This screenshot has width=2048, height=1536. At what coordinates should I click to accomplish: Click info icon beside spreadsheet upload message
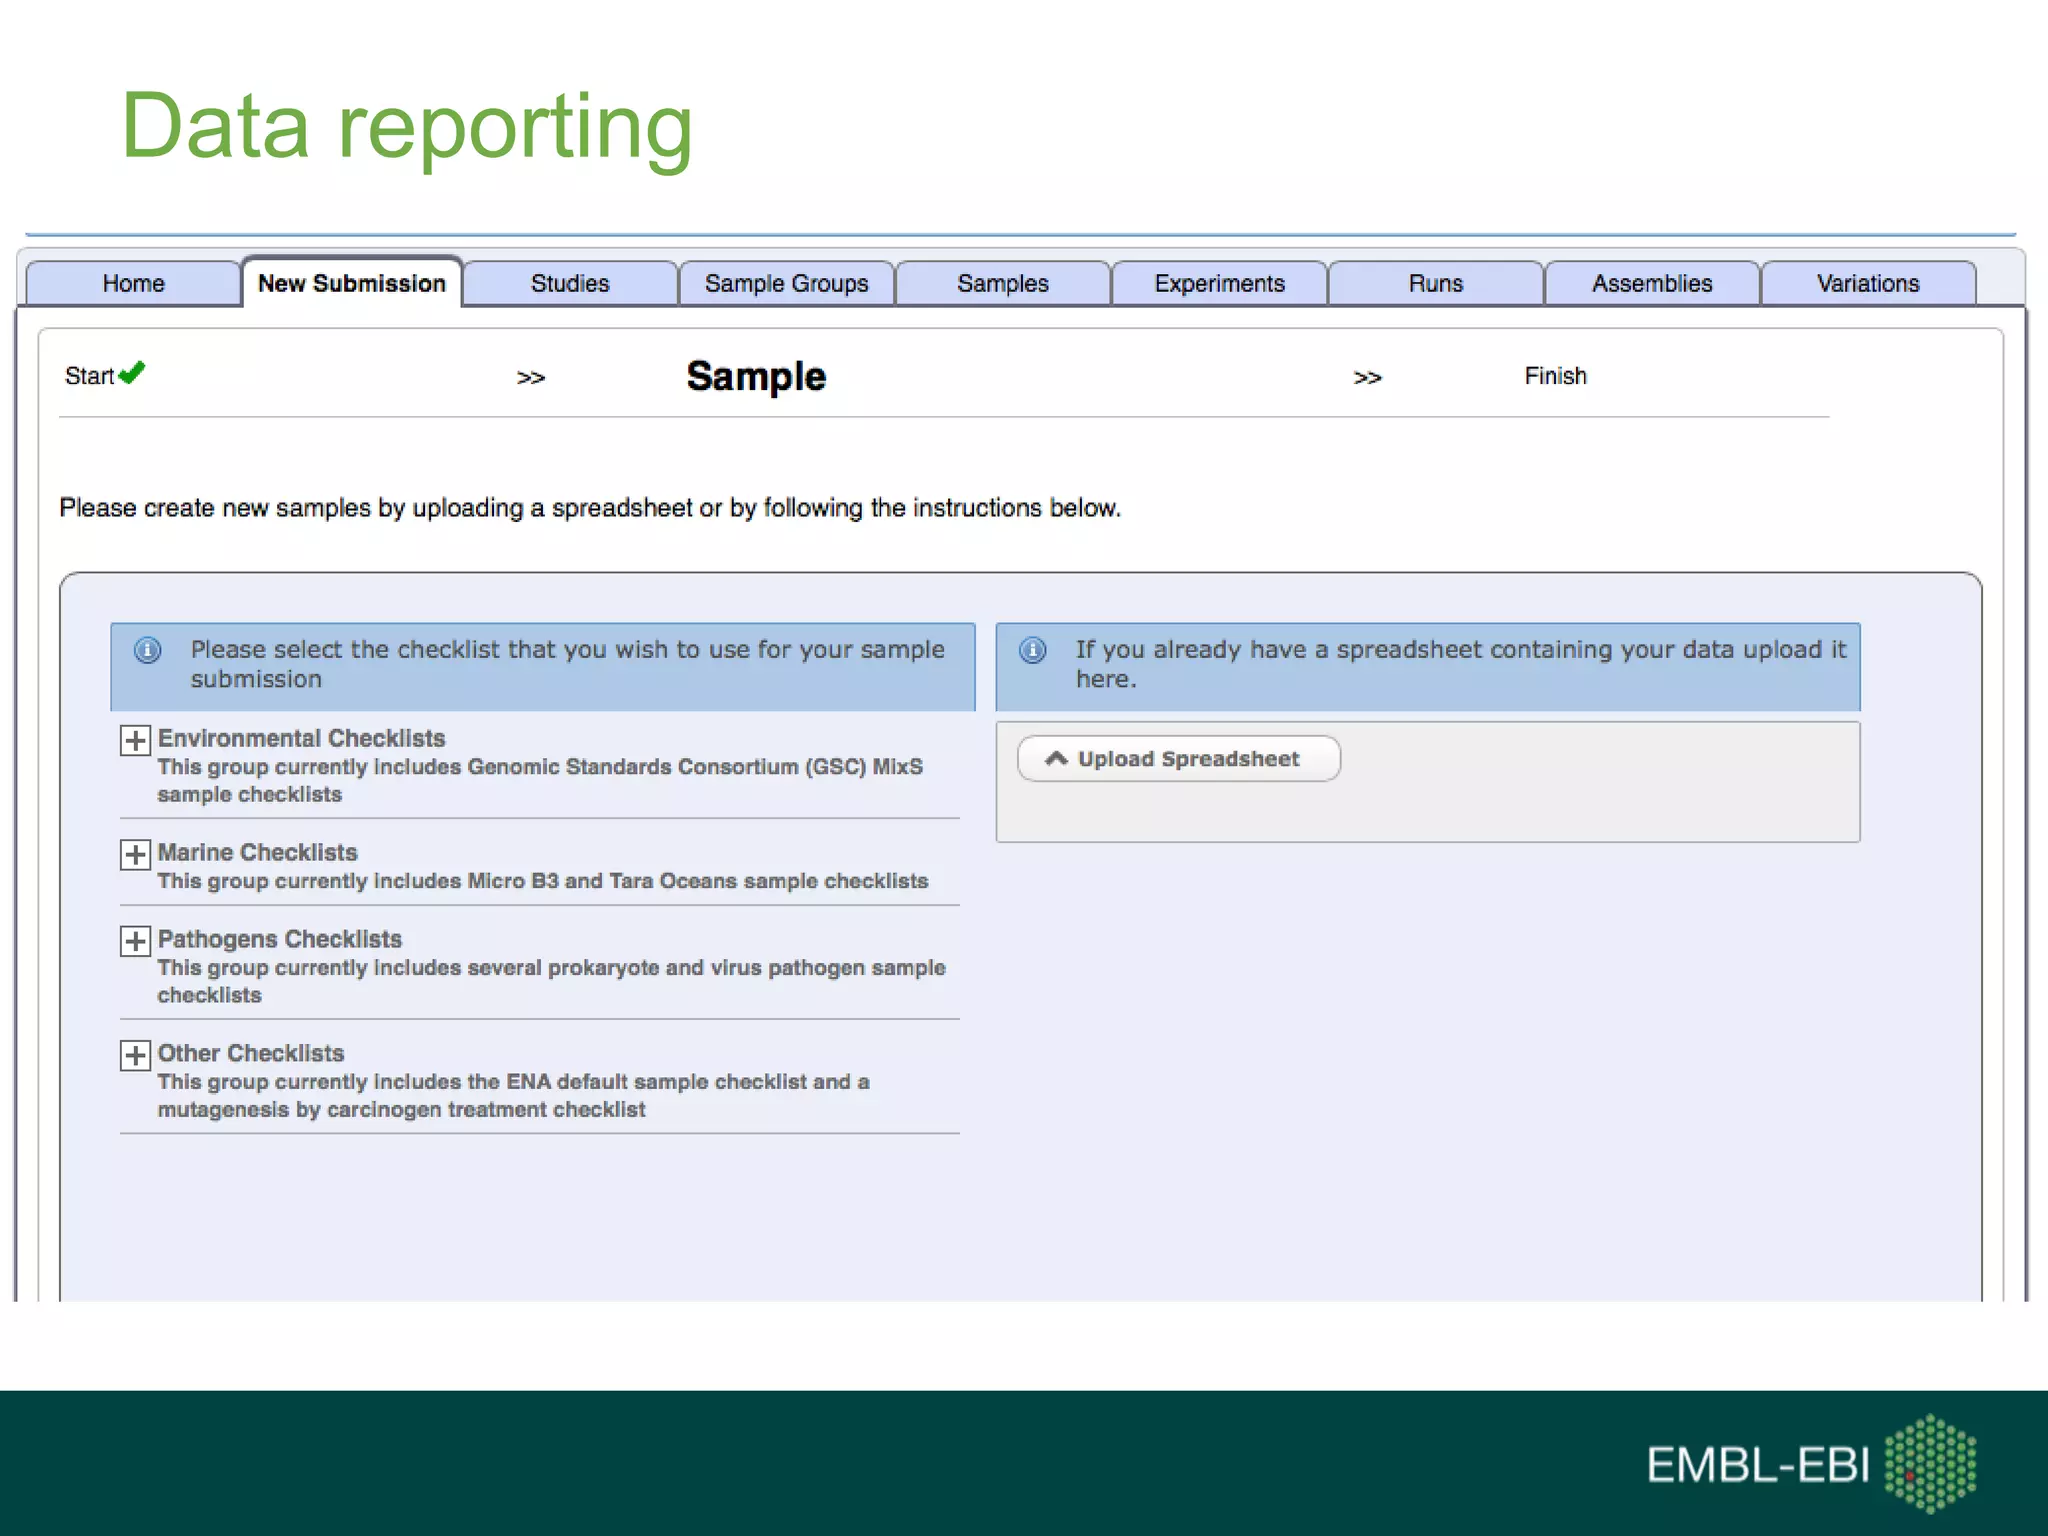(x=1032, y=651)
